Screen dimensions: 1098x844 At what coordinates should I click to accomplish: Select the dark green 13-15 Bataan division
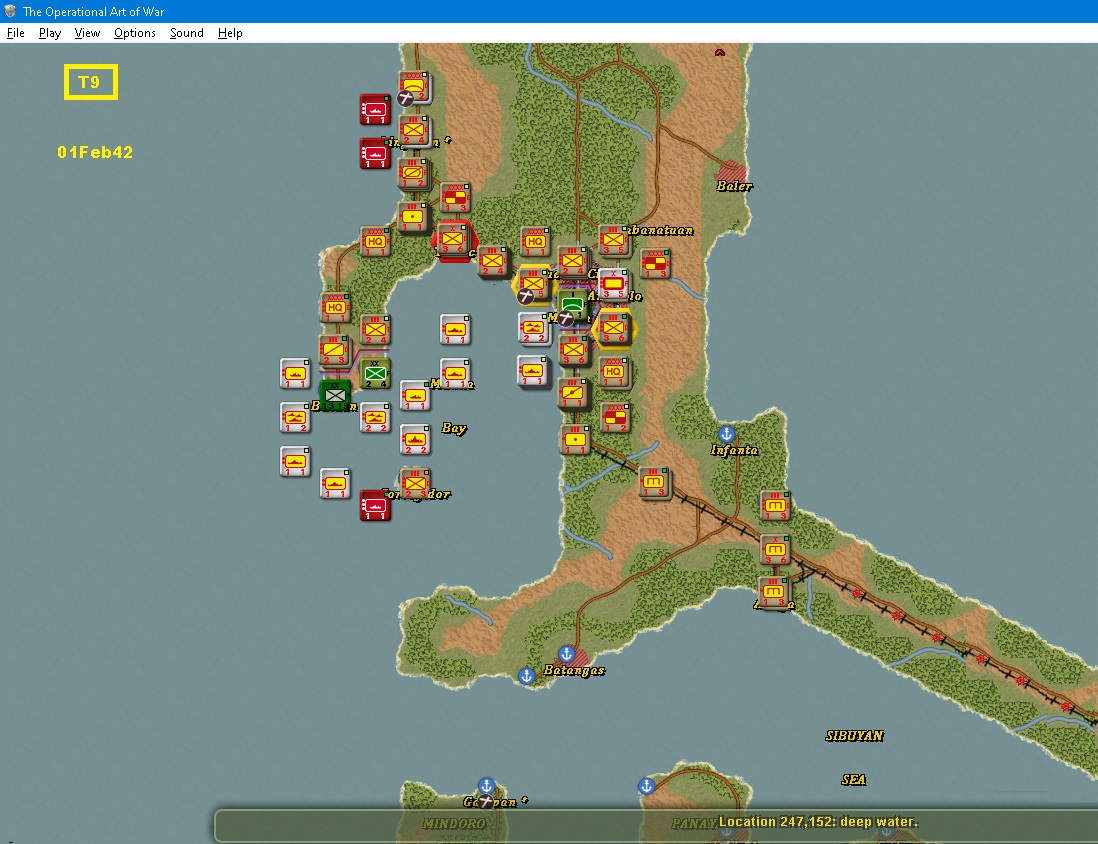(335, 396)
